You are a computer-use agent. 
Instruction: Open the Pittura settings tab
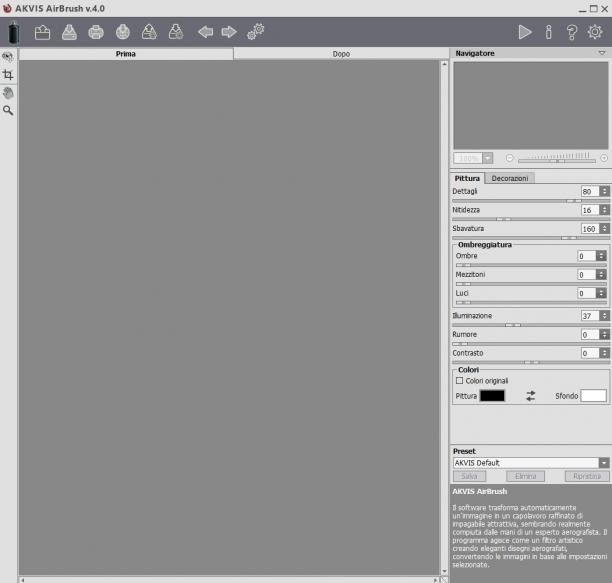[467, 178]
